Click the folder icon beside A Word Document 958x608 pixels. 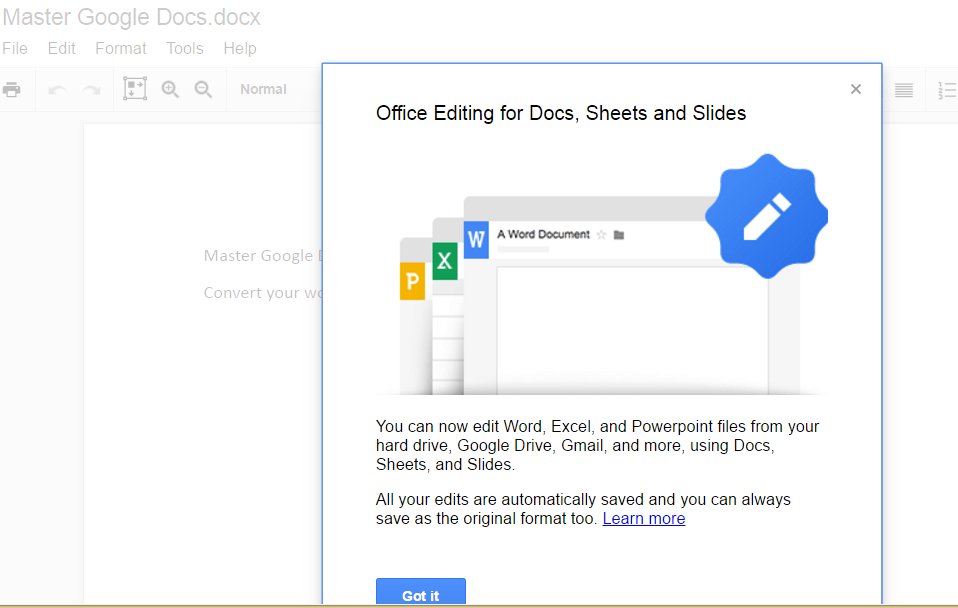(x=619, y=235)
